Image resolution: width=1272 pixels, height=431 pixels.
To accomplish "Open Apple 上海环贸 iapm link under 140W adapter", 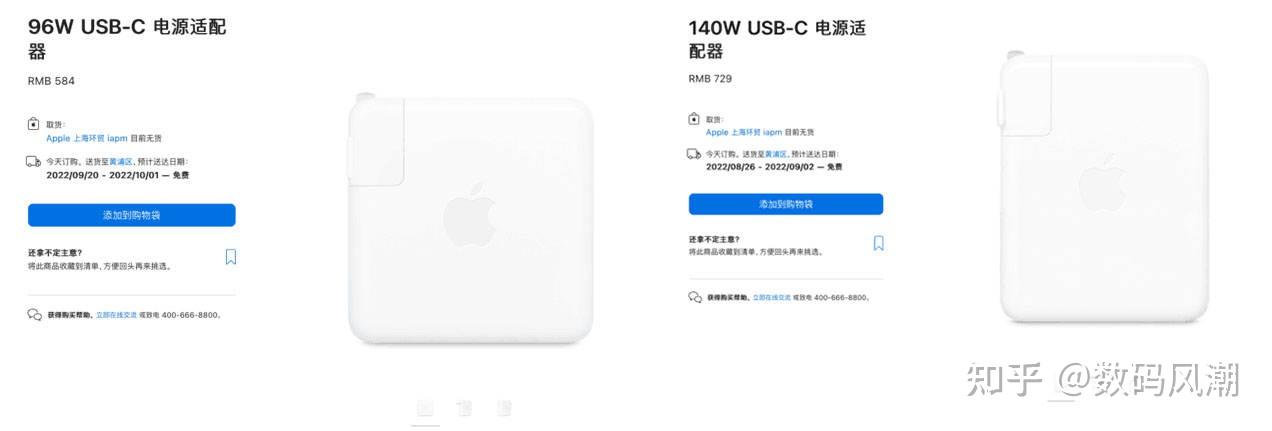I will (x=744, y=132).
